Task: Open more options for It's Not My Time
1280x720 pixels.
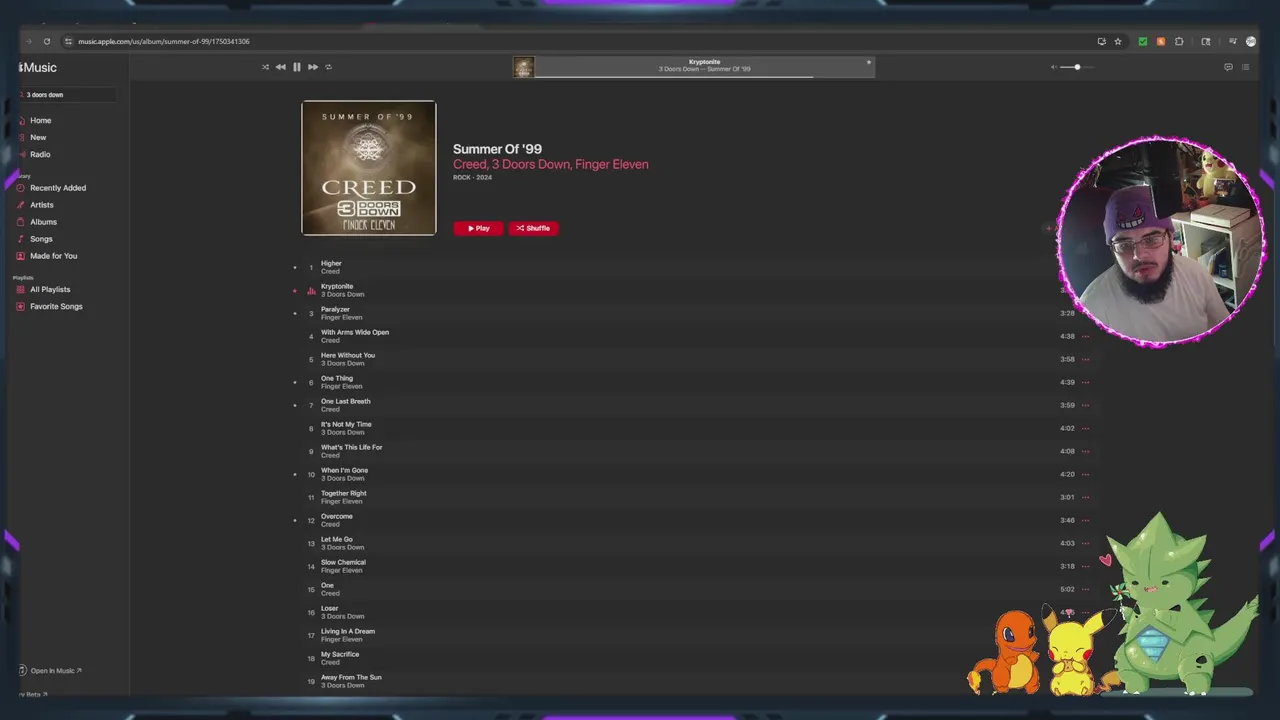Action: pos(1086,429)
